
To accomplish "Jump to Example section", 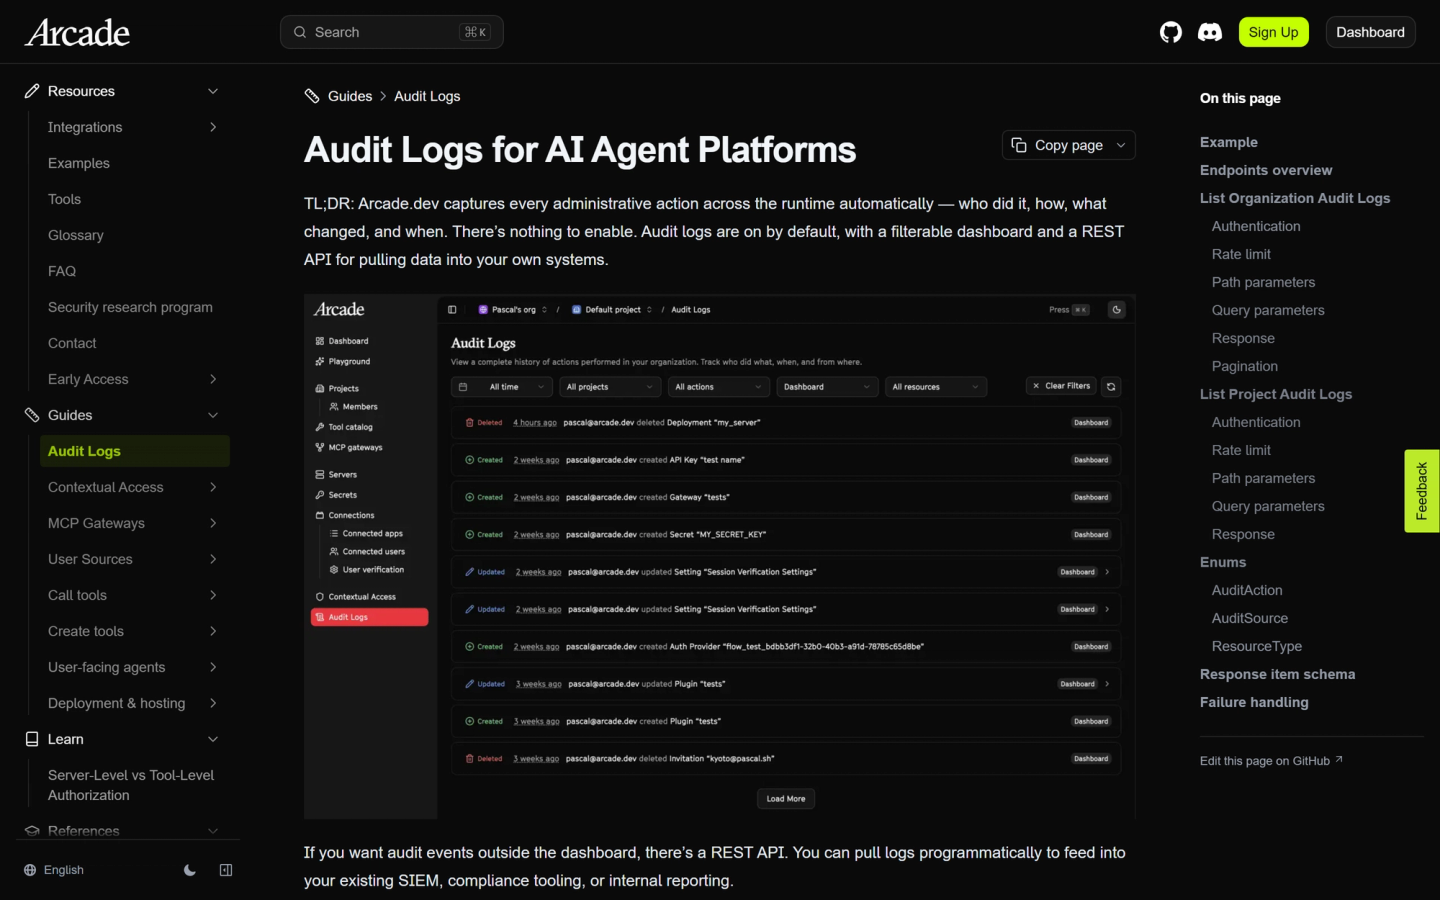I will pyautogui.click(x=1229, y=142).
